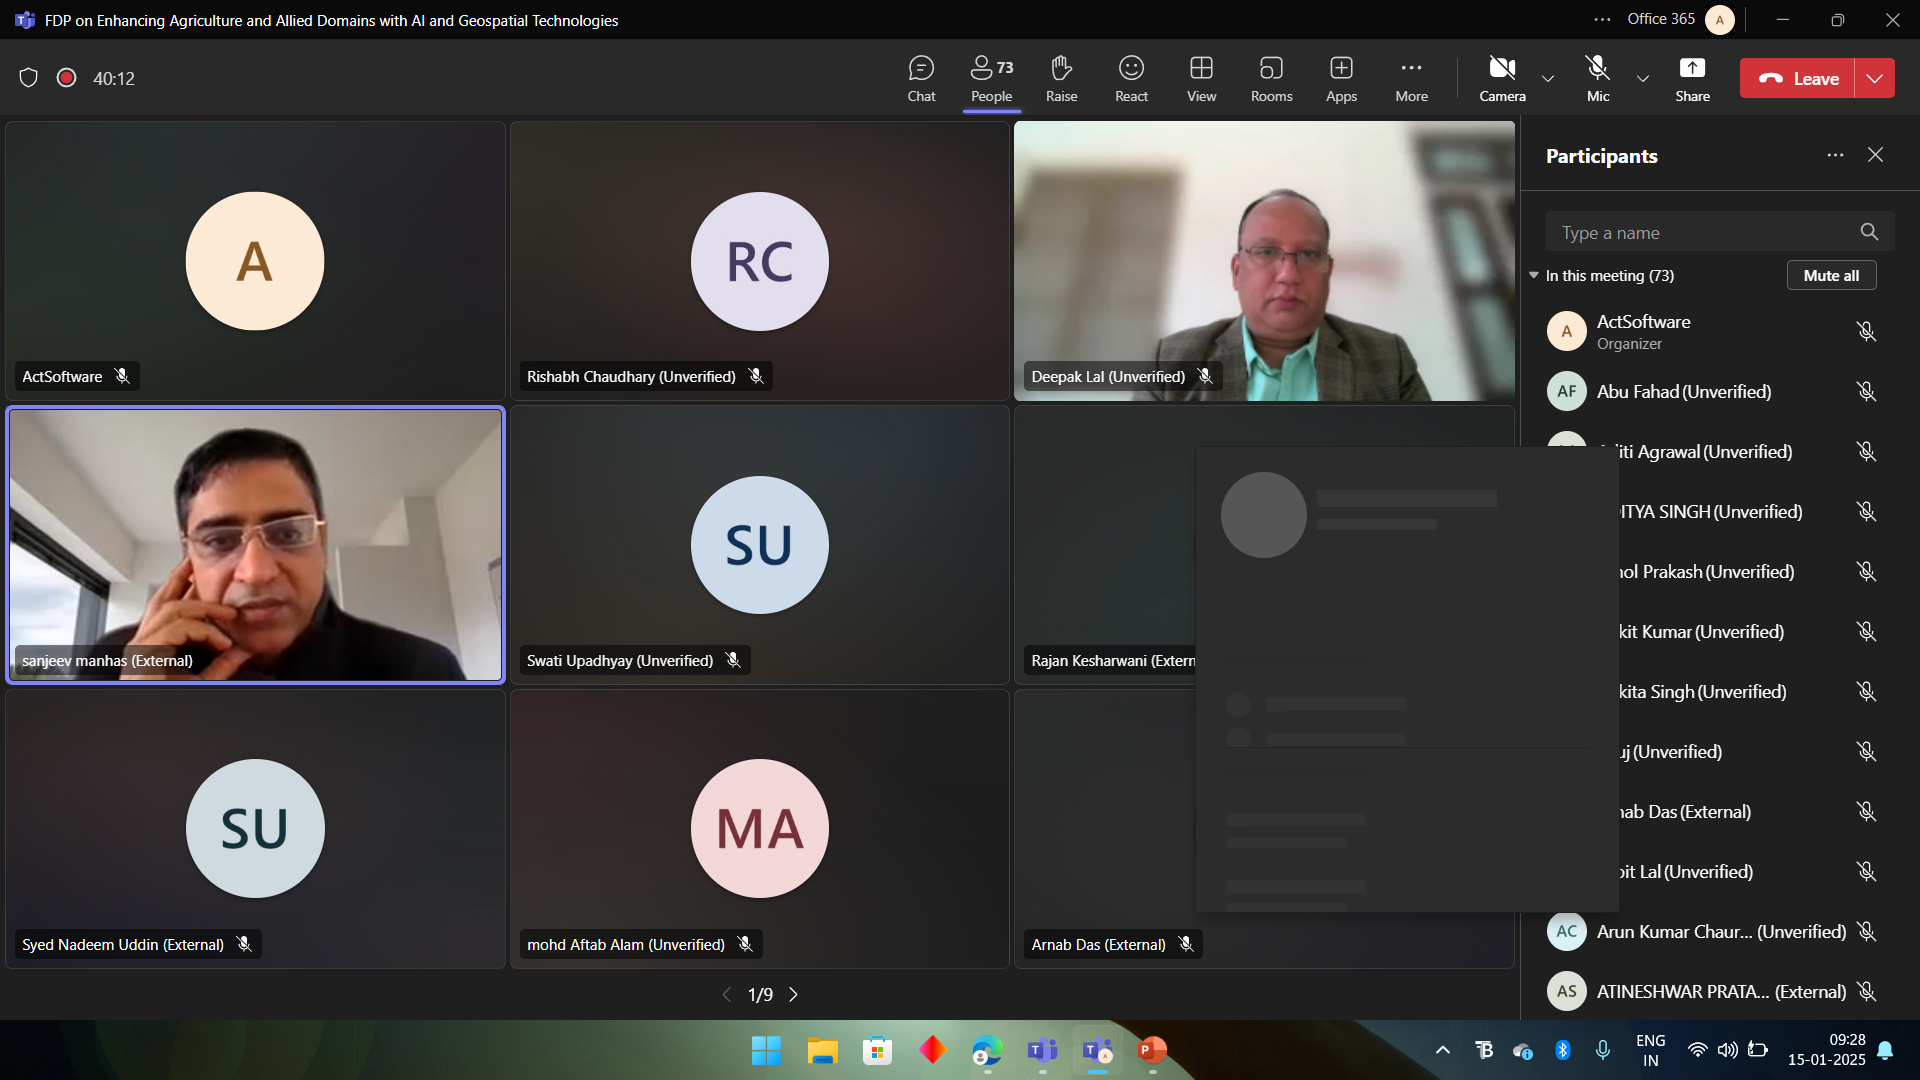Toggle mic icon for ATINESHWAR PRATA...
This screenshot has height=1080, width=1920.
(x=1866, y=991)
